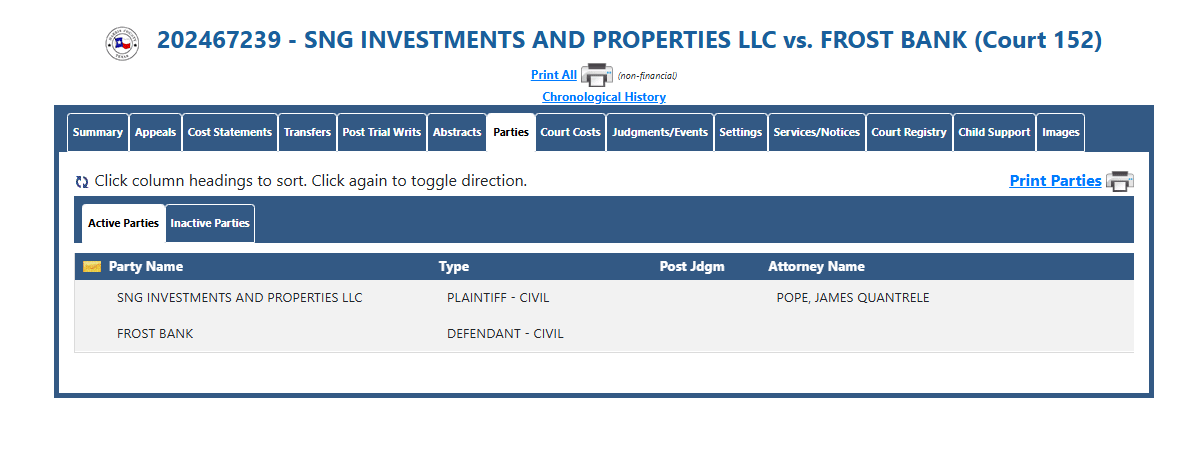This screenshot has height=458, width=1196.
Task: Click the printer icon beside Print Parties
Action: pos(1120,181)
